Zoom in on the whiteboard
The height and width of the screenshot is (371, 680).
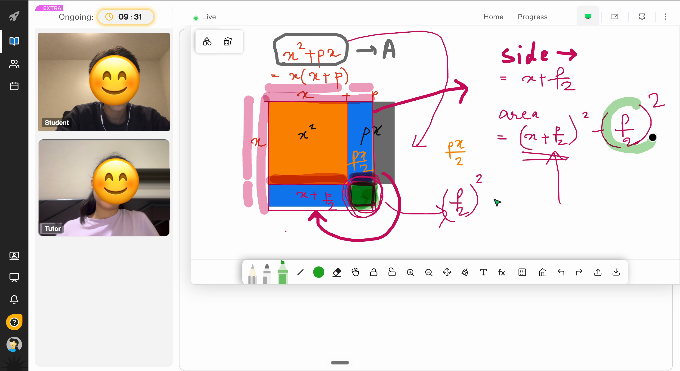tap(410, 272)
